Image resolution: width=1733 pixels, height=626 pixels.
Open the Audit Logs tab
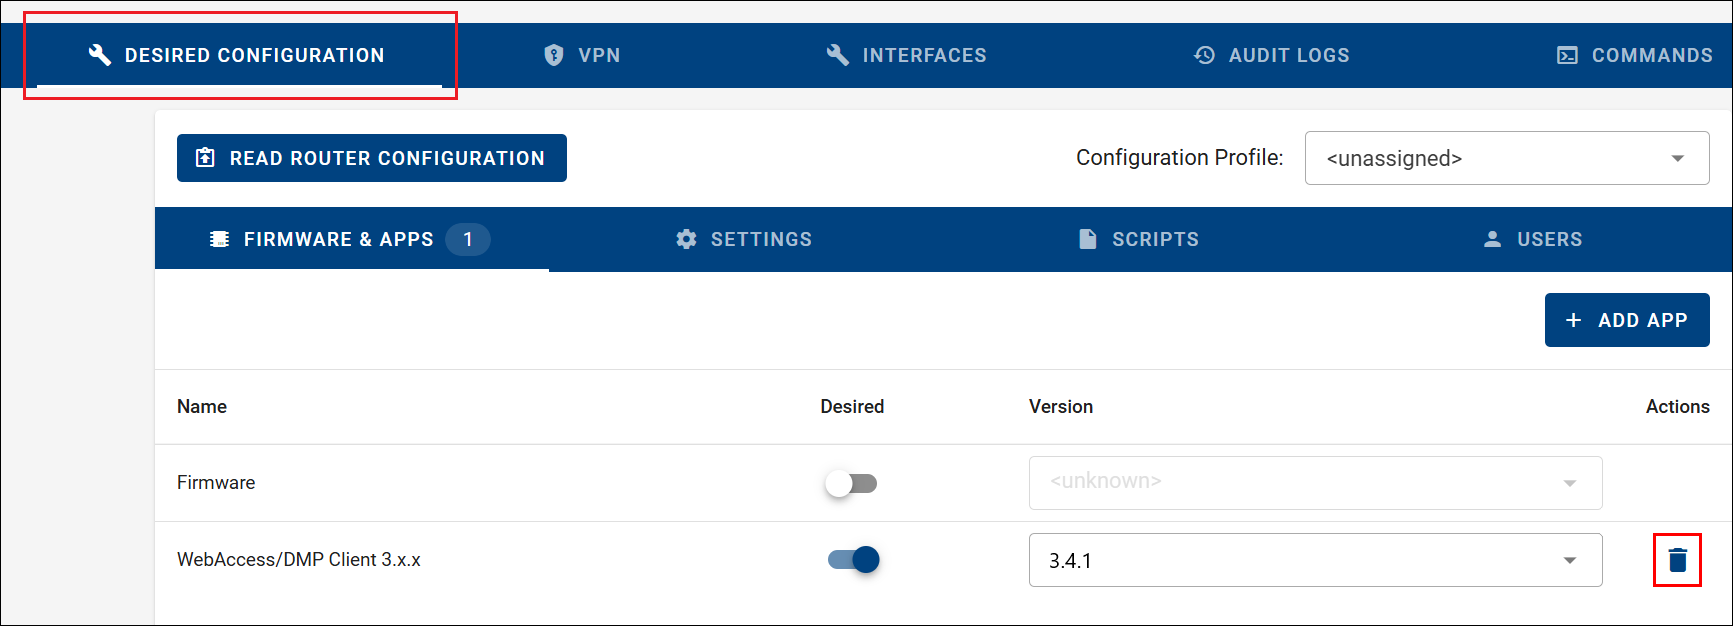tap(1271, 55)
